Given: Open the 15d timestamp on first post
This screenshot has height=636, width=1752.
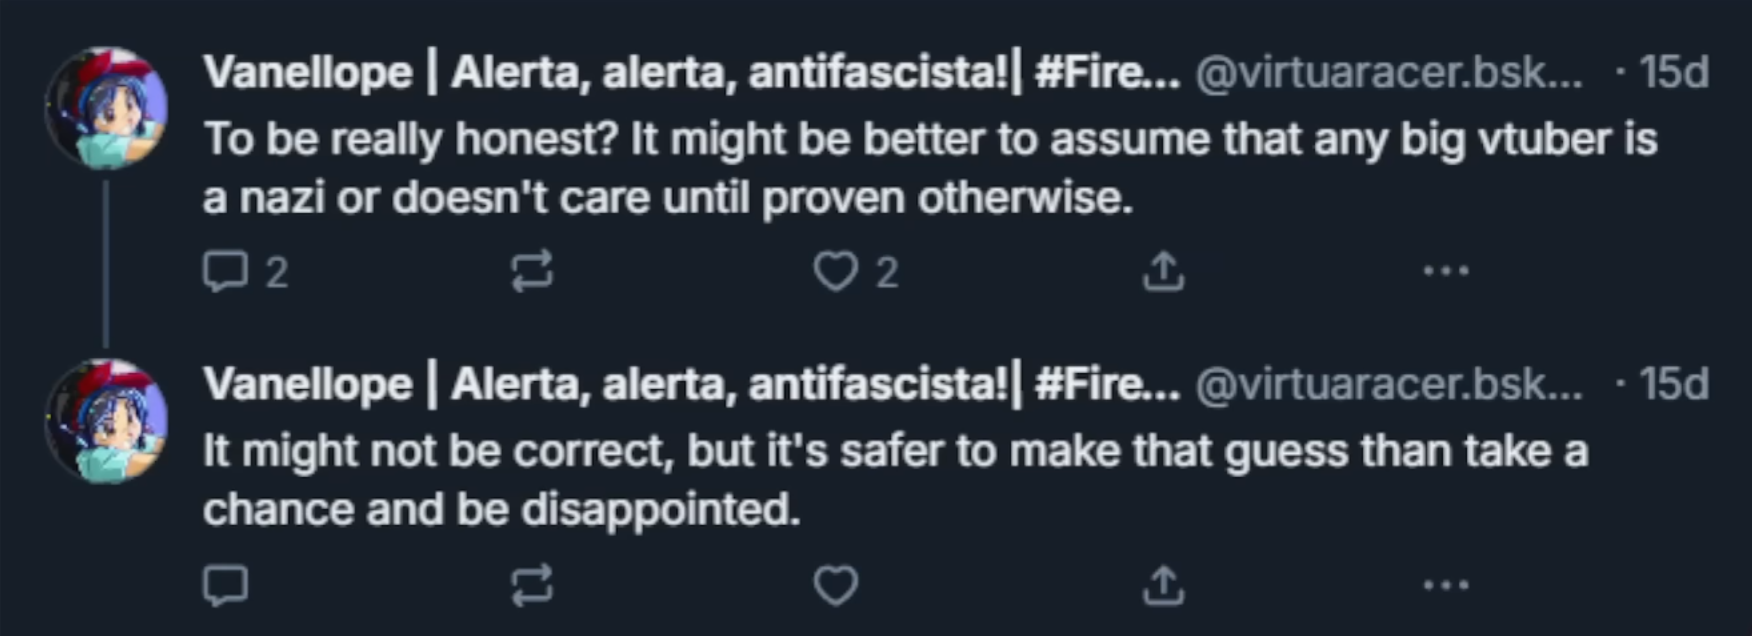Looking at the screenshot, I should tap(1673, 73).
